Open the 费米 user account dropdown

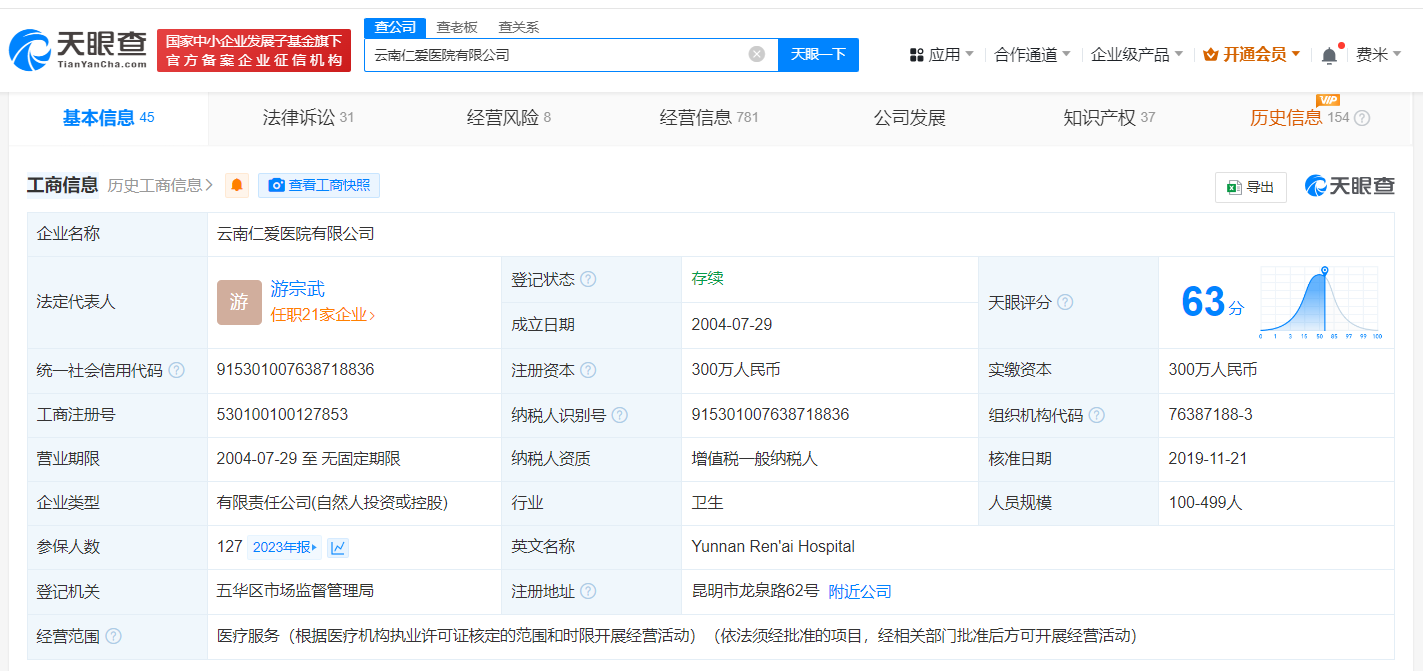1379,54
